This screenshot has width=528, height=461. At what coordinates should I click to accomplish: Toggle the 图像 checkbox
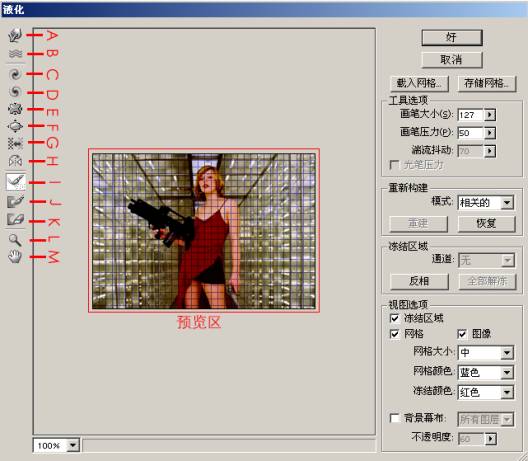[x=462, y=334]
